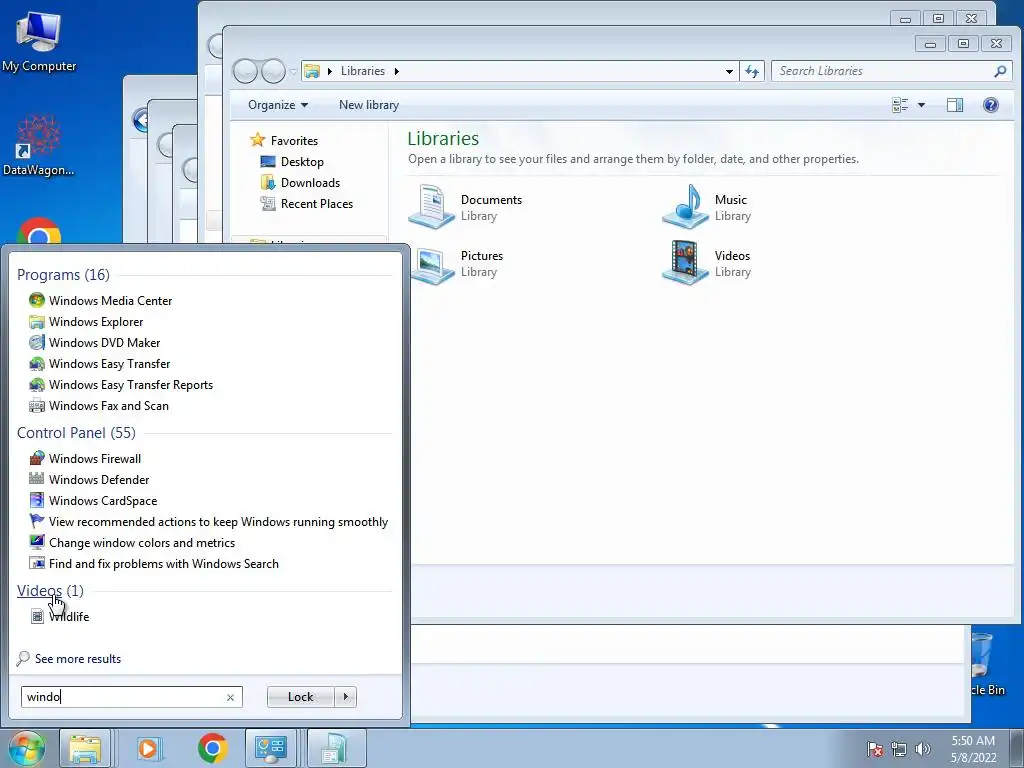Select Find and fix problems with Windows Search
This screenshot has width=1024, height=768.
point(154,563)
